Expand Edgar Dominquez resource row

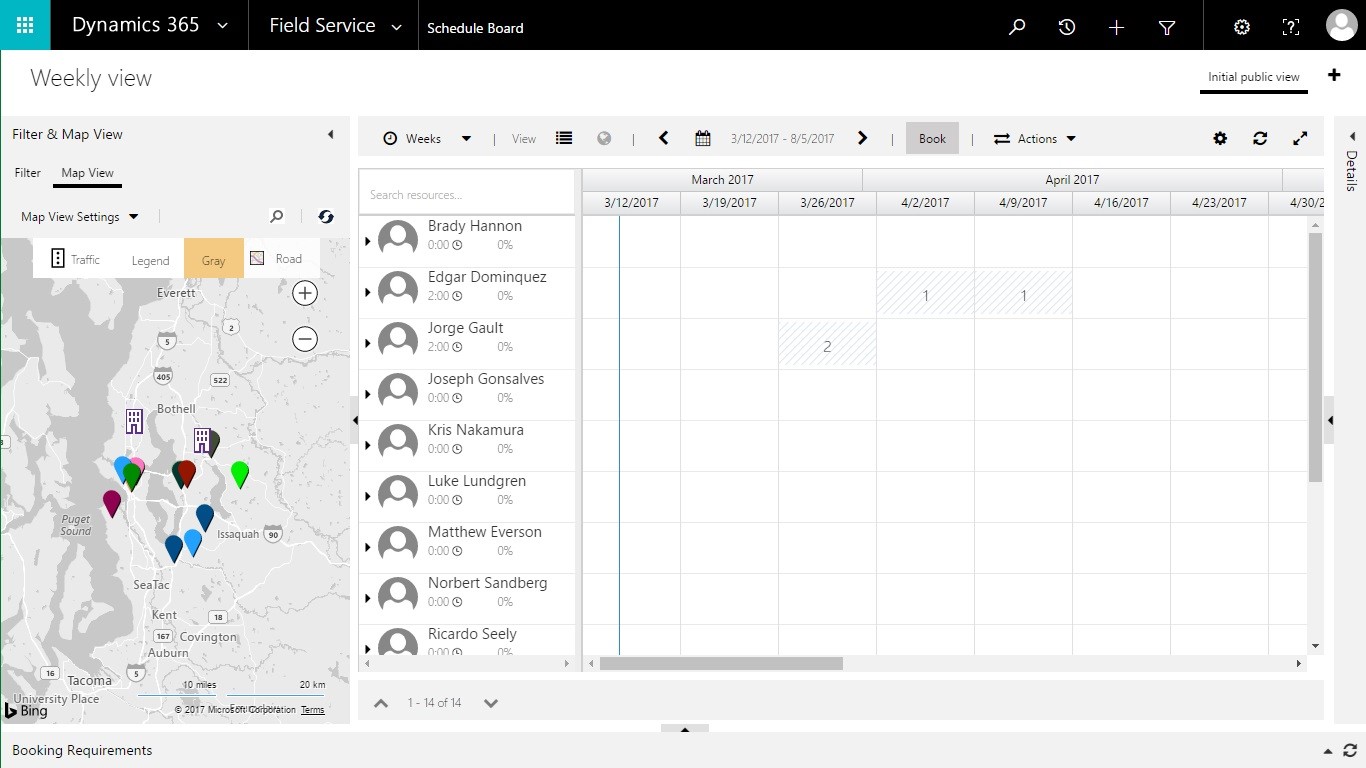coord(368,292)
